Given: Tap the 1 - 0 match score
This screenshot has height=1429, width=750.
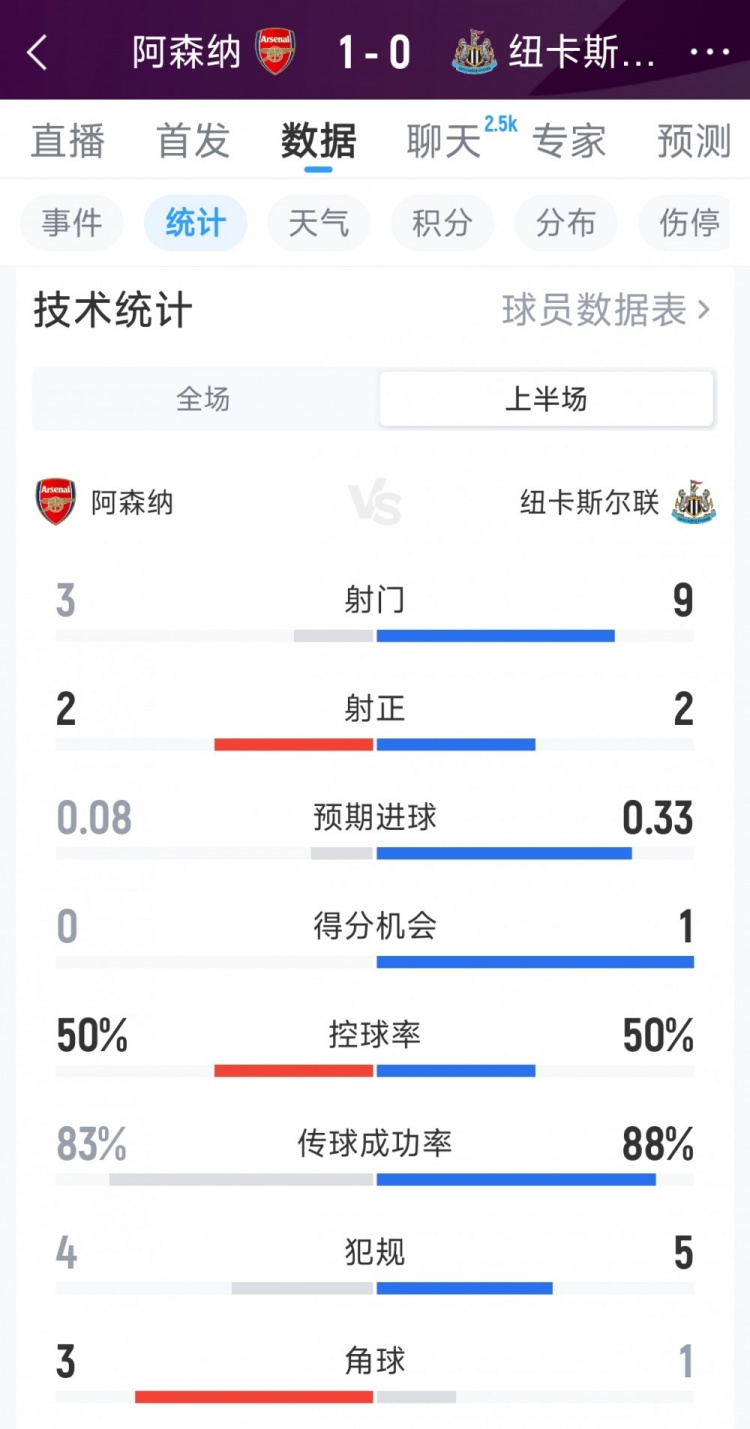Looking at the screenshot, I should (x=374, y=52).
